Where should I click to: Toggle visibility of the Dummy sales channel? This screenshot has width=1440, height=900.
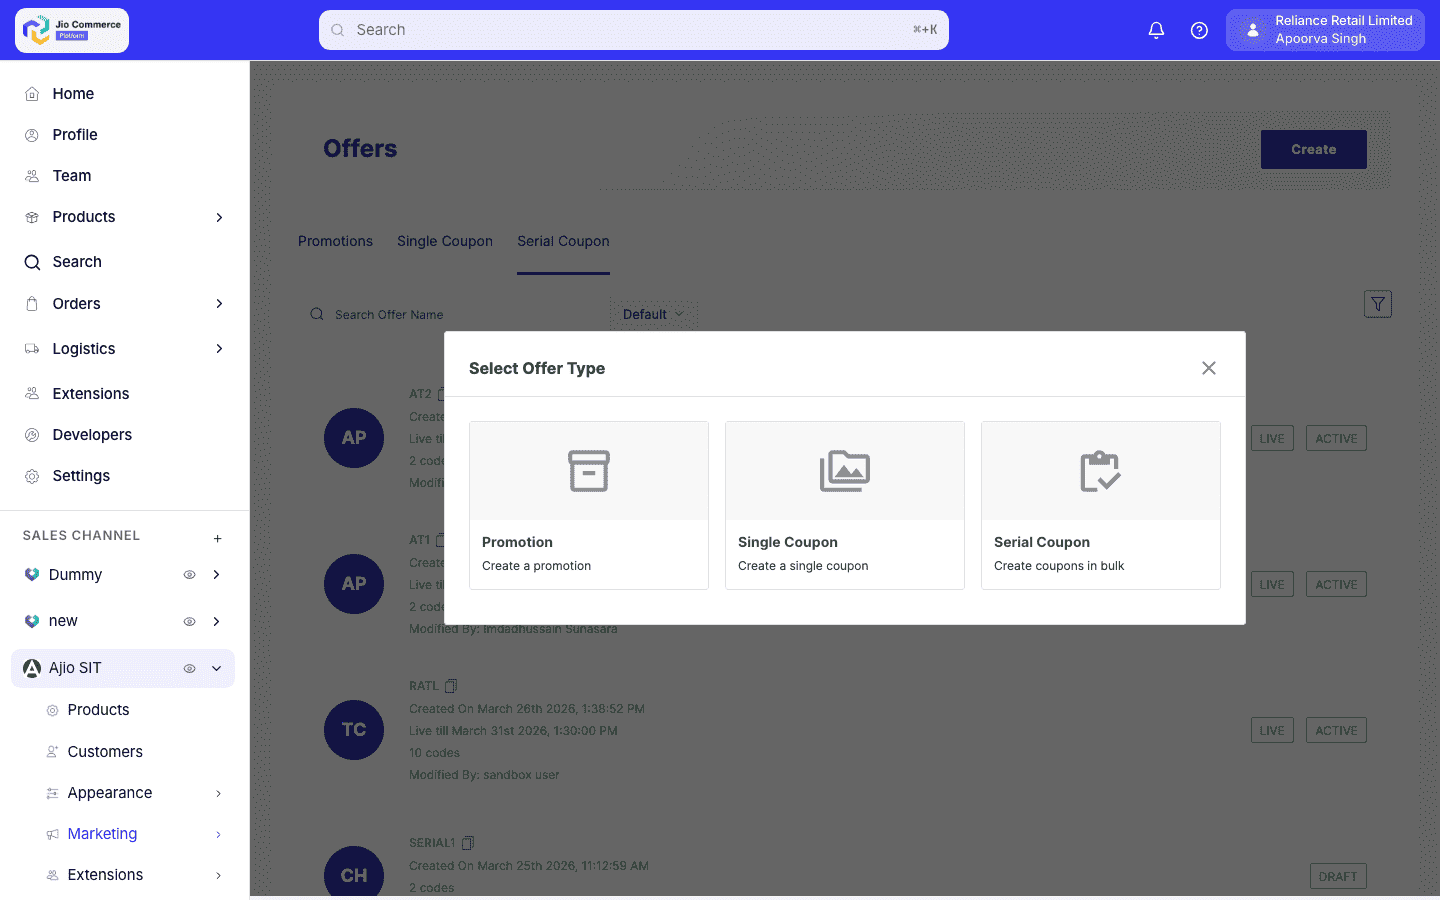click(x=189, y=574)
